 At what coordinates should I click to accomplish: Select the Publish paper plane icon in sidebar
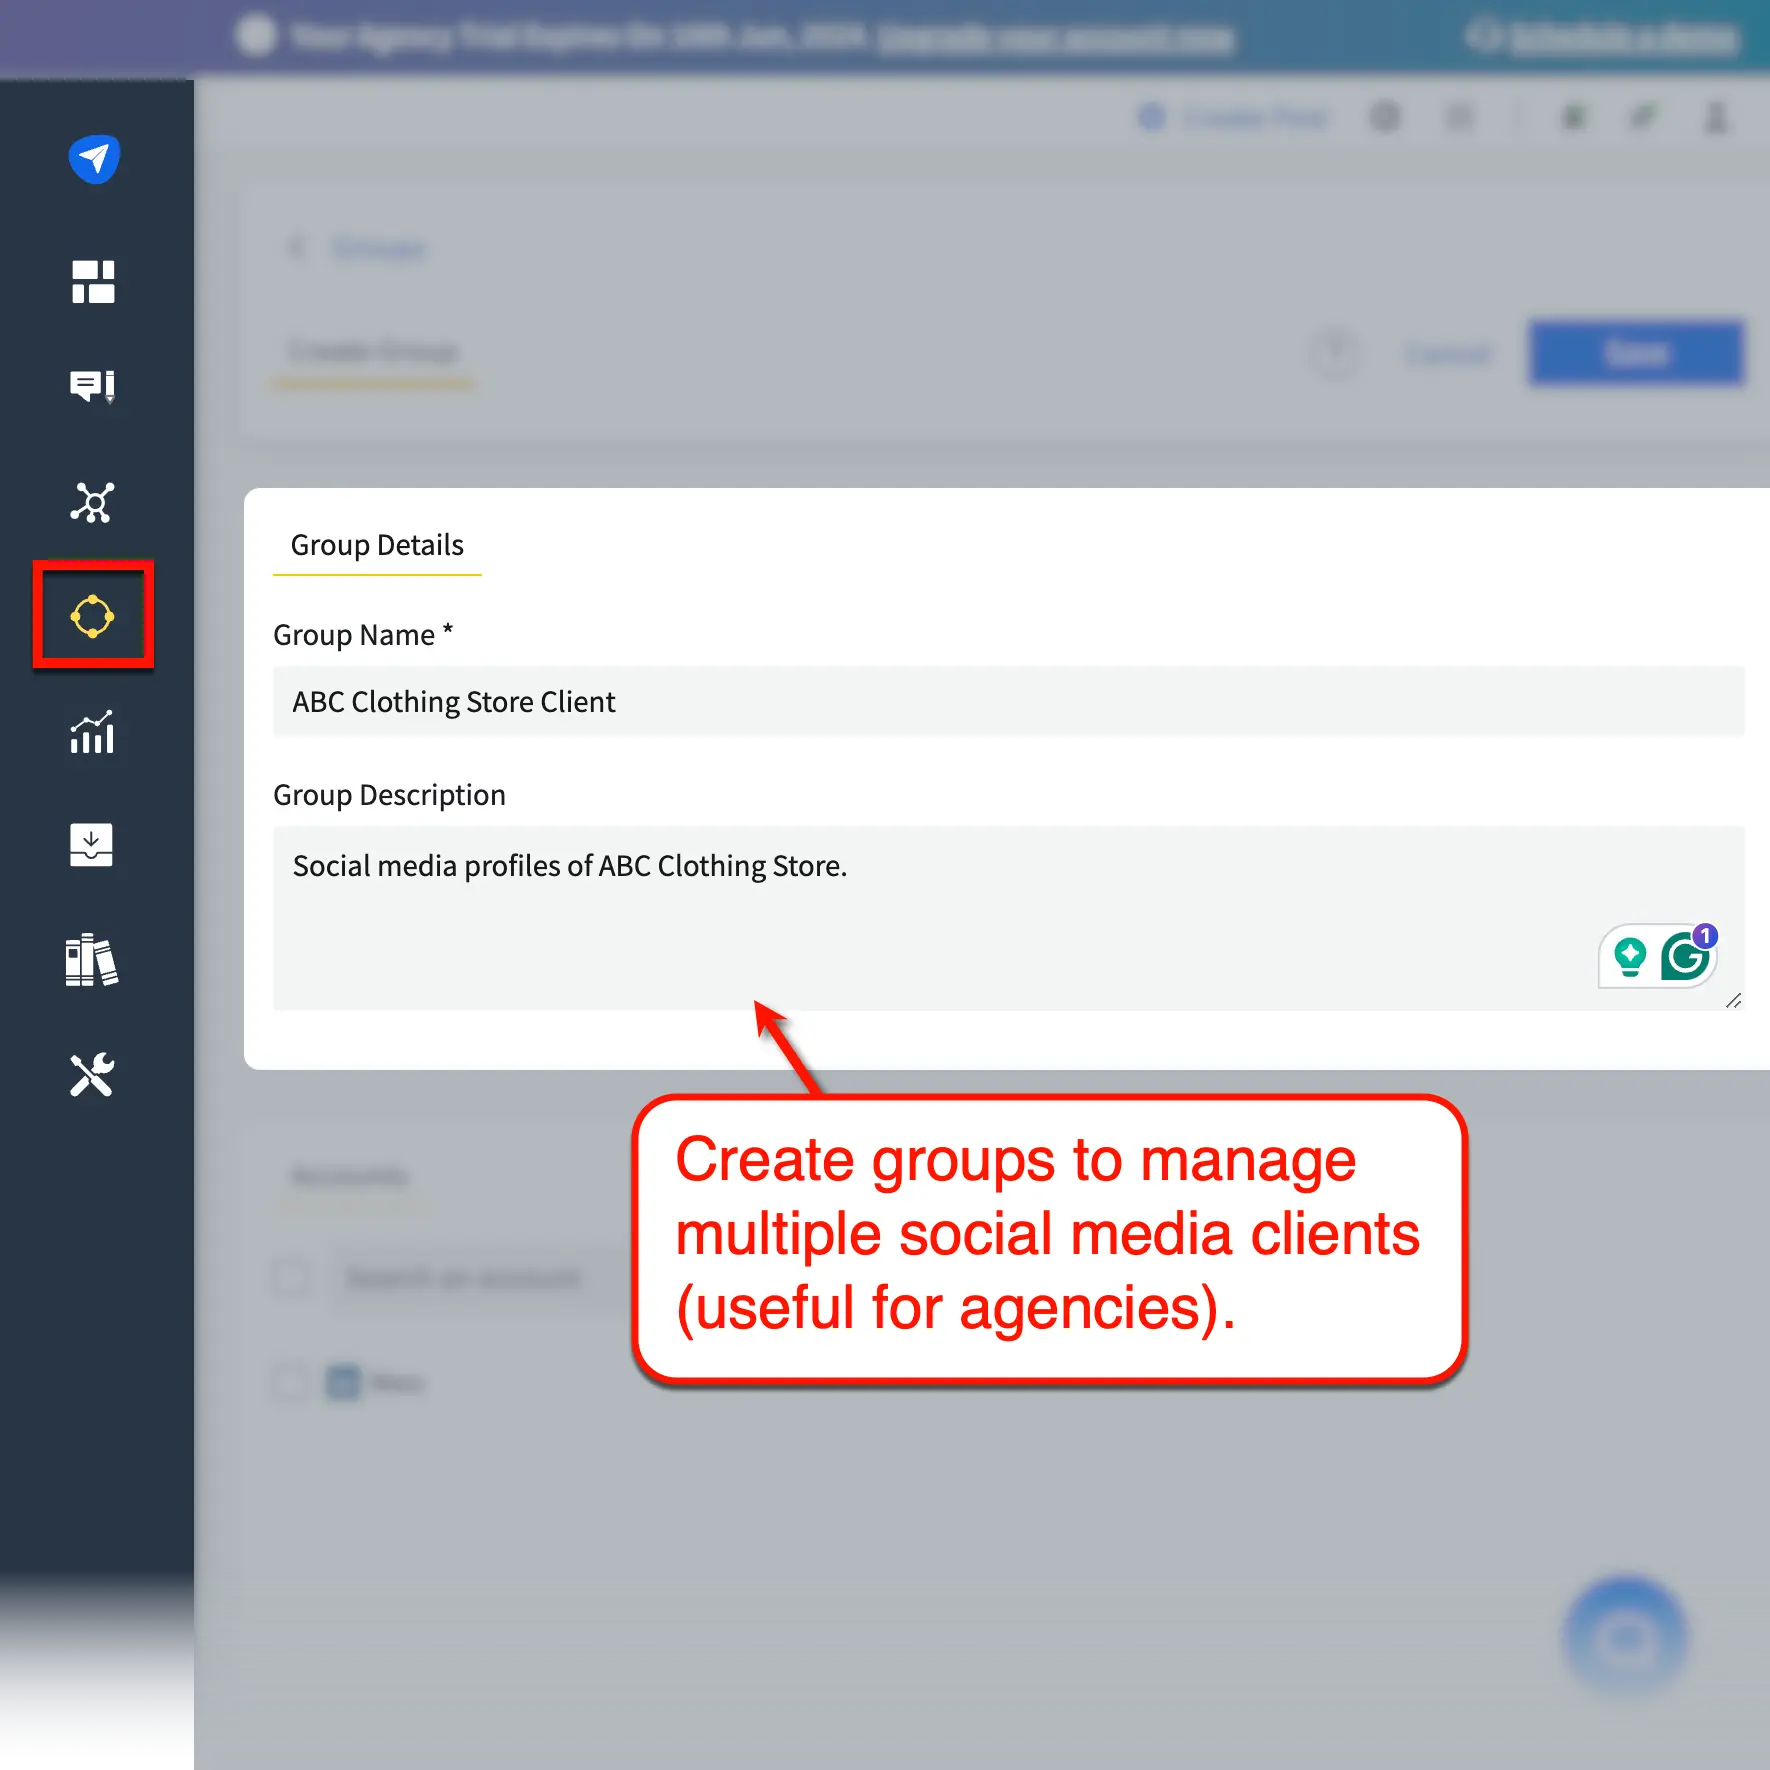[x=93, y=157]
